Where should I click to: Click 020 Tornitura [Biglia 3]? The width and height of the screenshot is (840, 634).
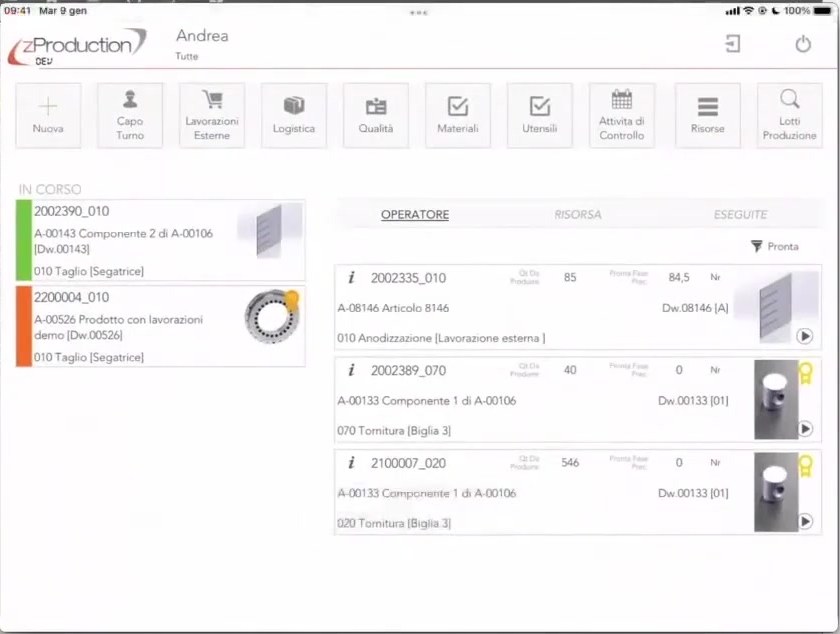tap(394, 524)
